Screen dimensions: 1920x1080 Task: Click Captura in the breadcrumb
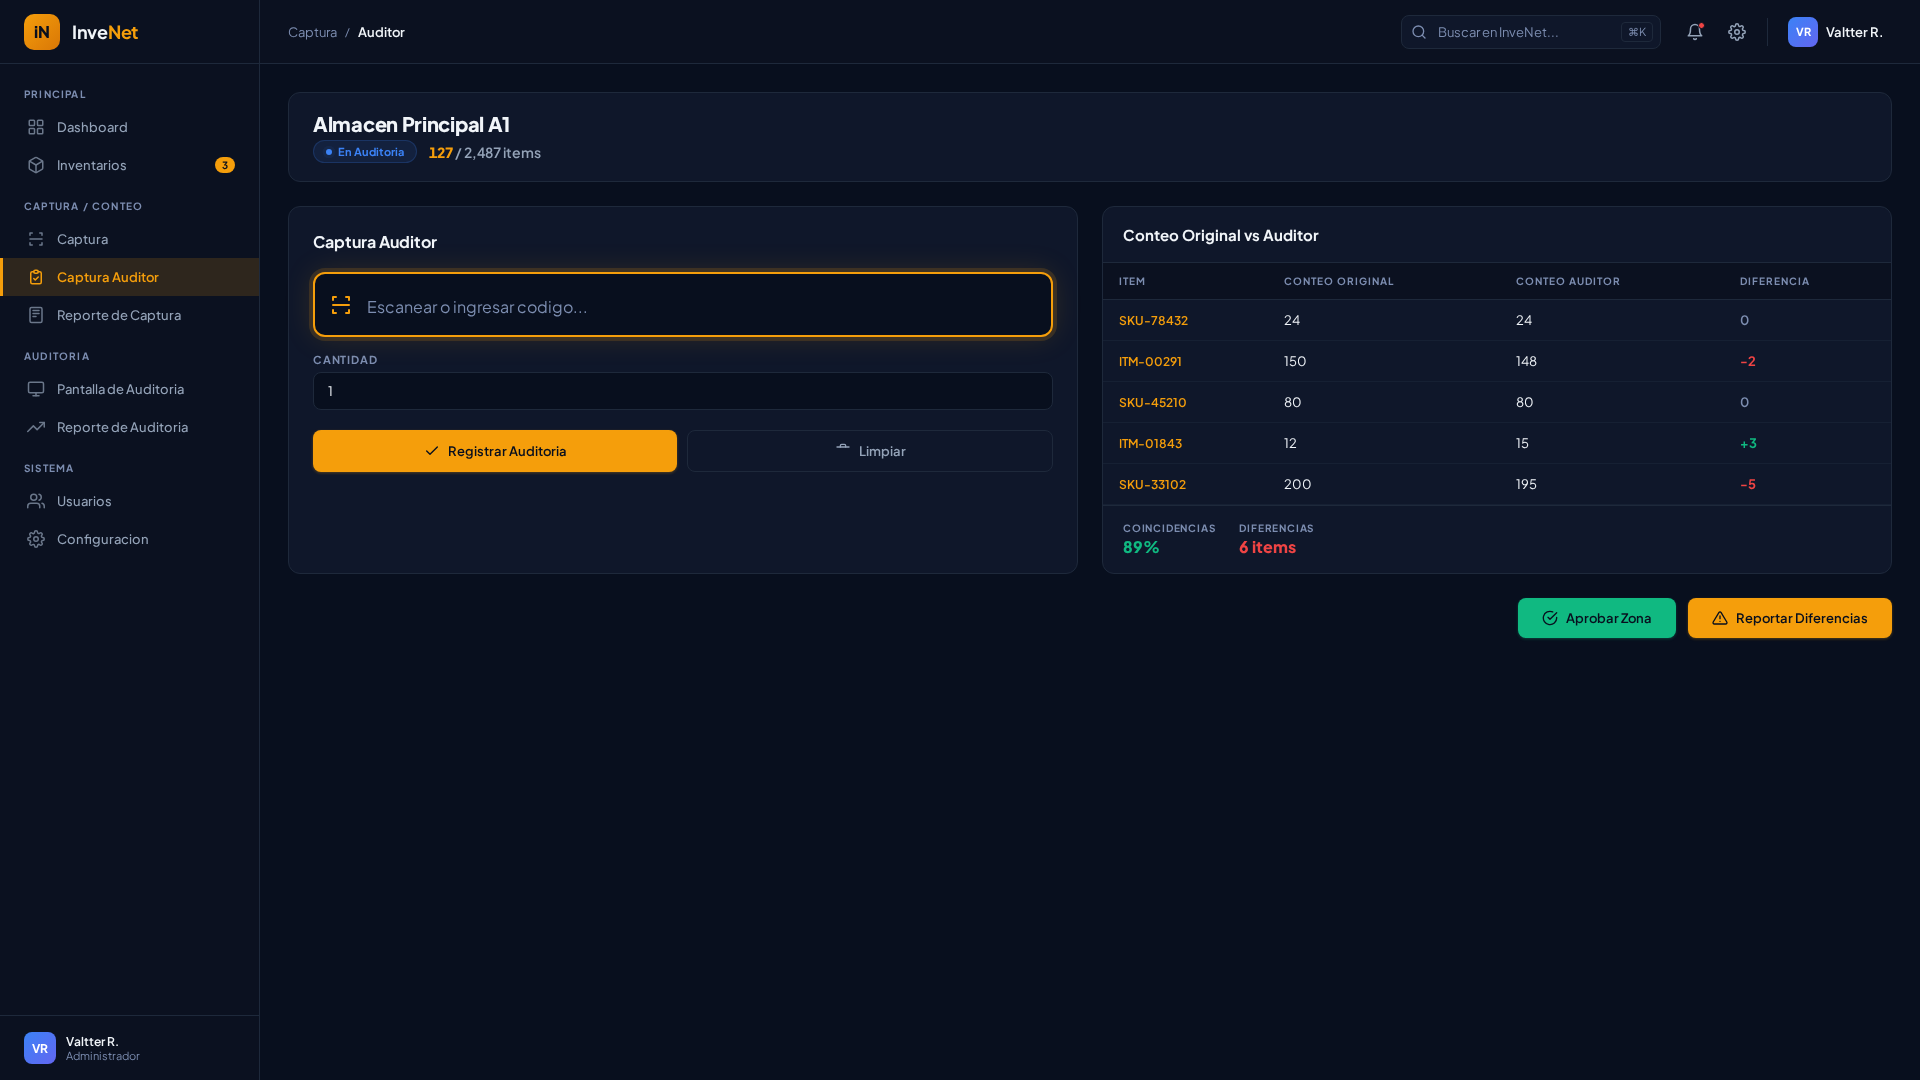pyautogui.click(x=312, y=32)
